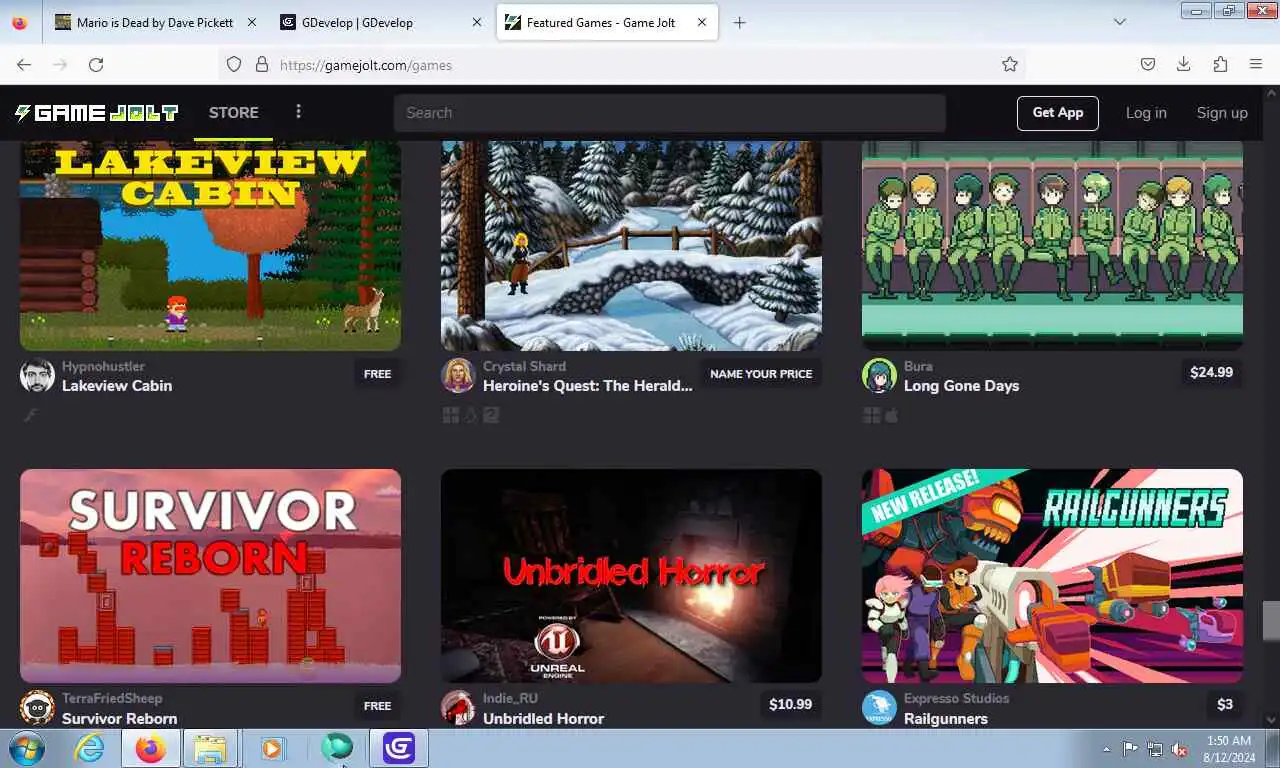Open the Long Gone Days title link
This screenshot has width=1280, height=768.
(961, 386)
